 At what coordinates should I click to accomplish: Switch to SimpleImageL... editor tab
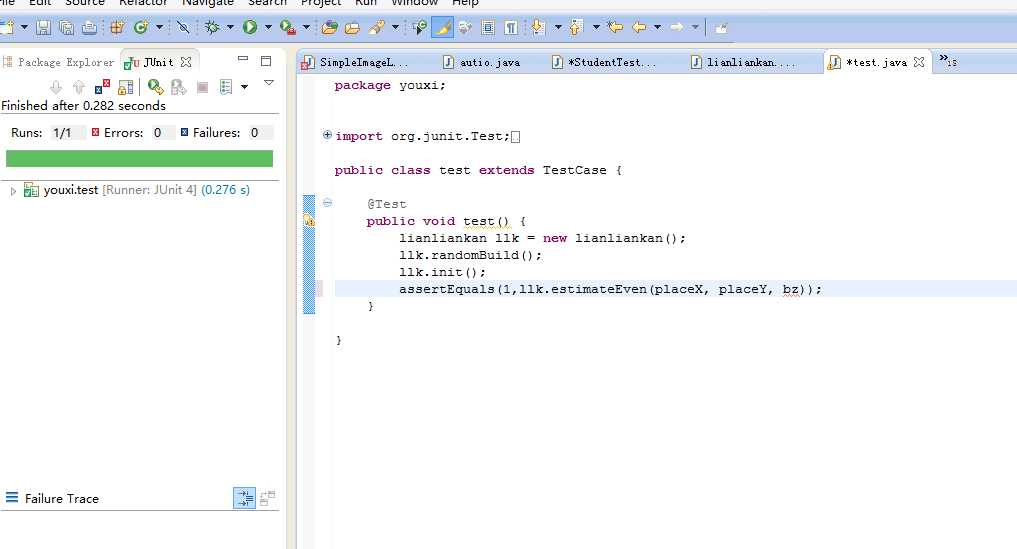pos(355,62)
